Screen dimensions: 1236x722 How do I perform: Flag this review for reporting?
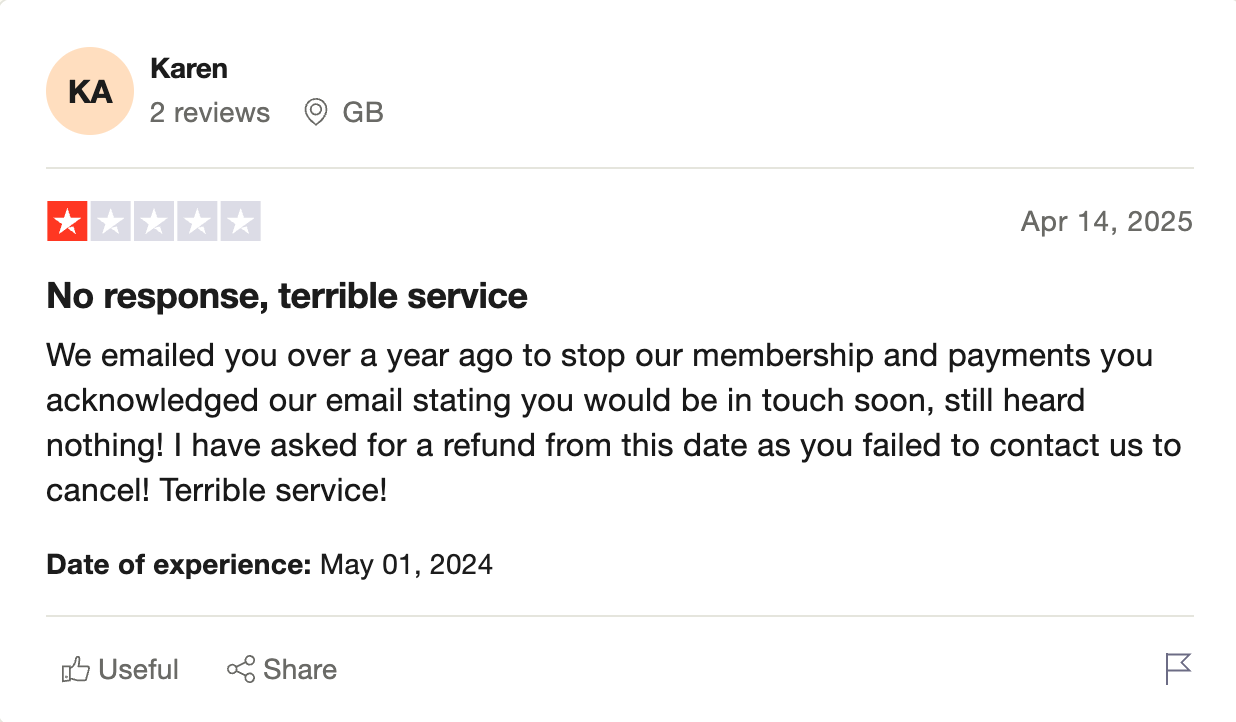[1179, 669]
